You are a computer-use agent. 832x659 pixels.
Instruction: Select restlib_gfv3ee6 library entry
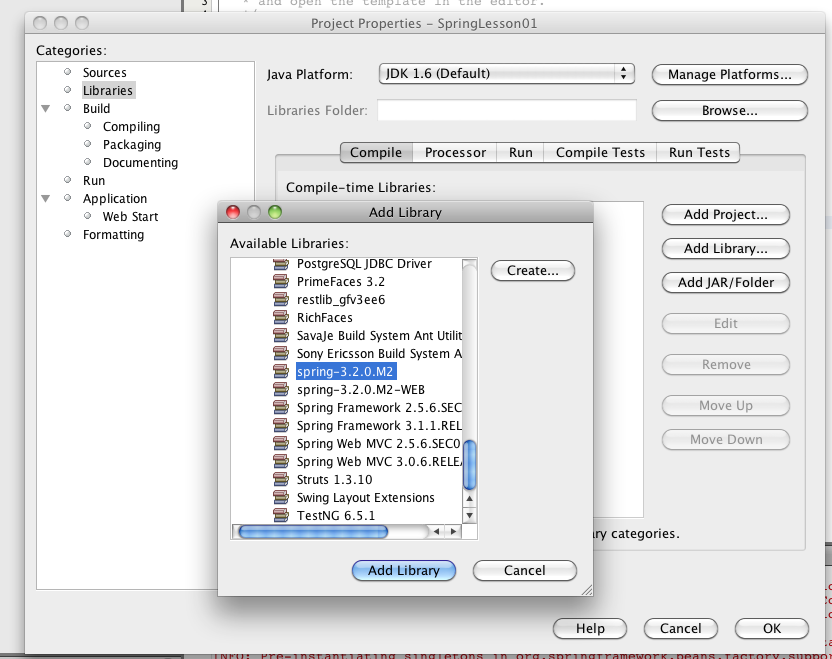coord(341,300)
